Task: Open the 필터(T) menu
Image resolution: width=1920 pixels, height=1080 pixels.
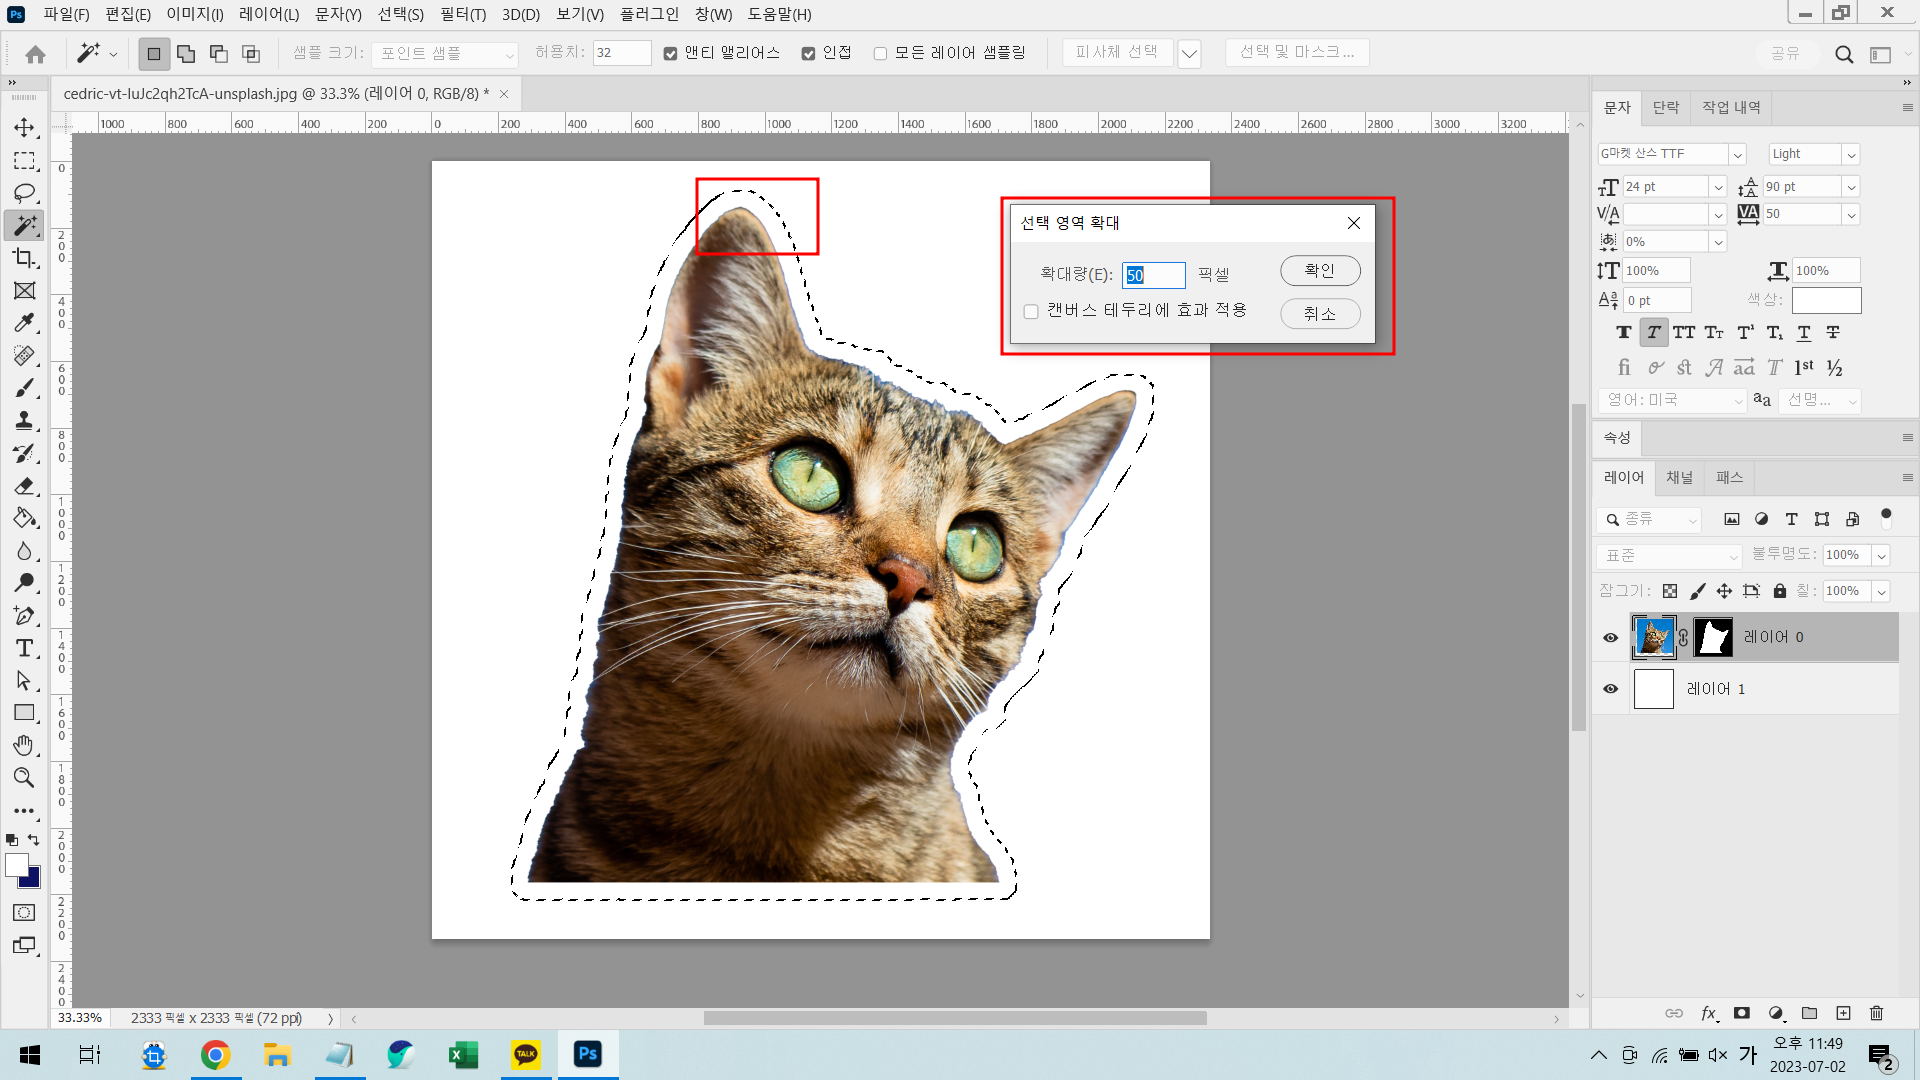Action: (462, 14)
